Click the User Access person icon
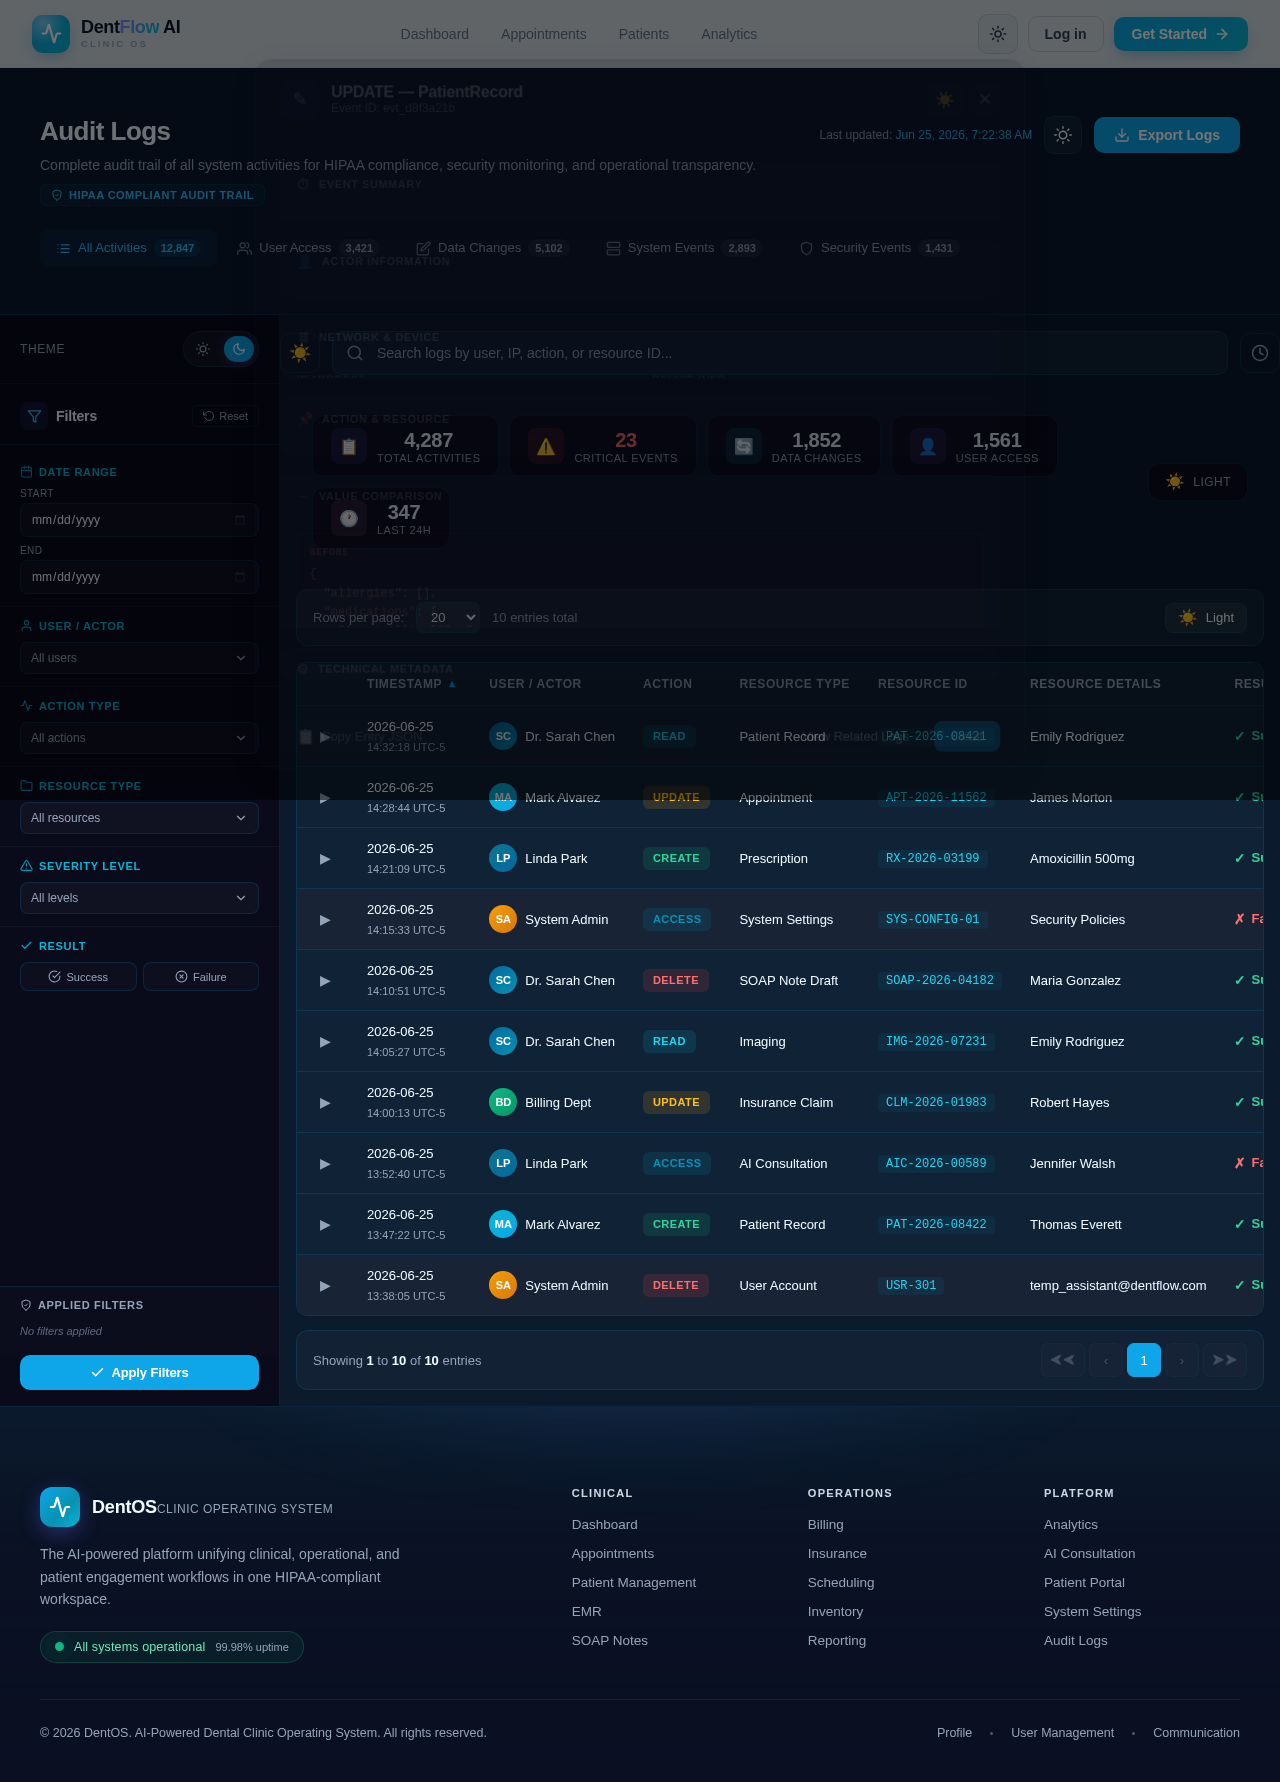Image resolution: width=1280 pixels, height=1782 pixels. click(928, 447)
